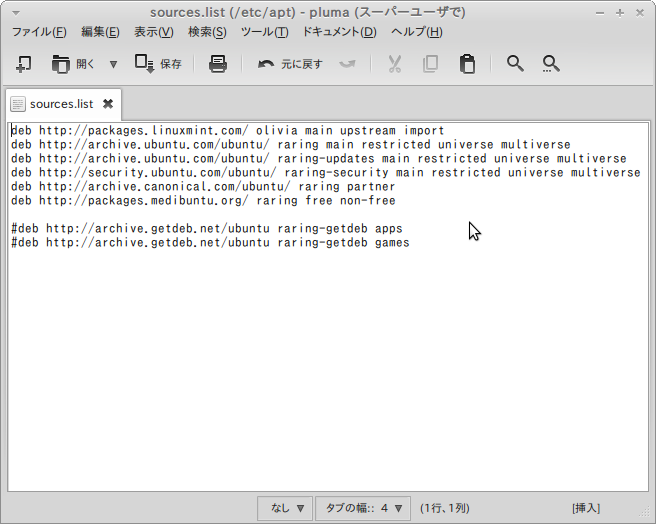The image size is (656, 524).
Task: Open the 検索(S) menu
Action: pyautogui.click(x=207, y=32)
